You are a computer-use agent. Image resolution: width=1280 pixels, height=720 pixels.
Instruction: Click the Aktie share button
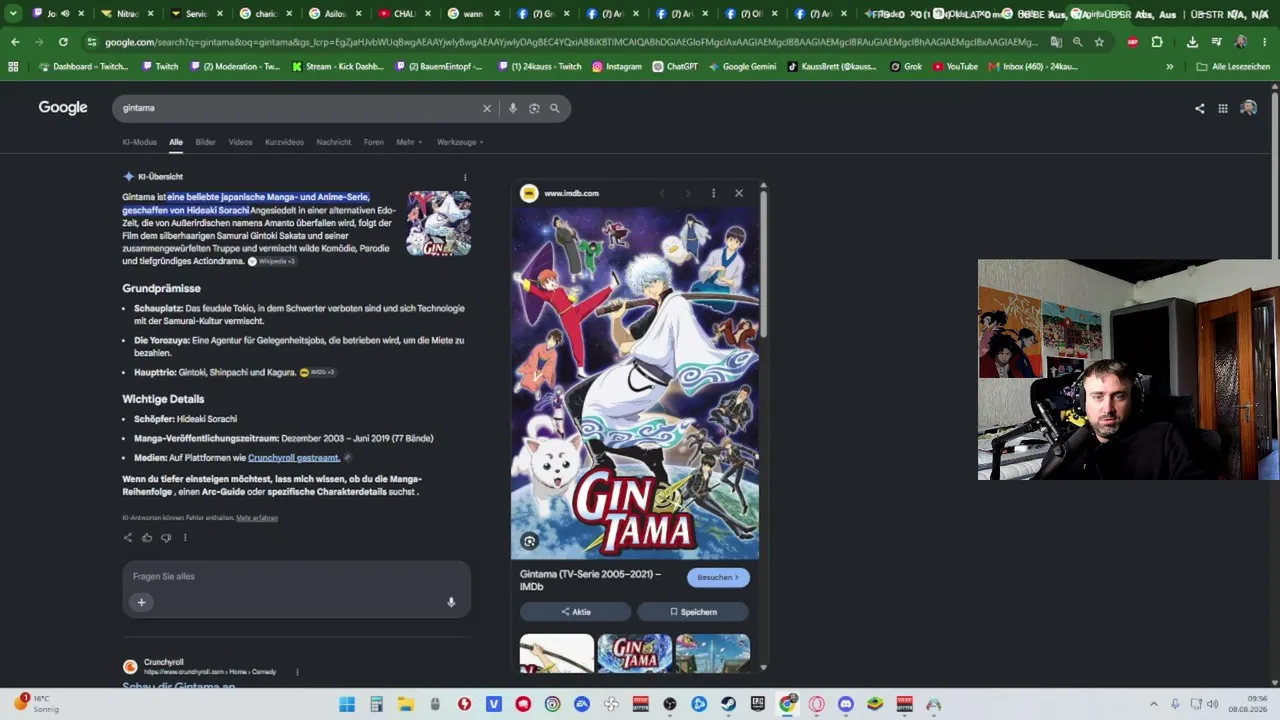575,612
